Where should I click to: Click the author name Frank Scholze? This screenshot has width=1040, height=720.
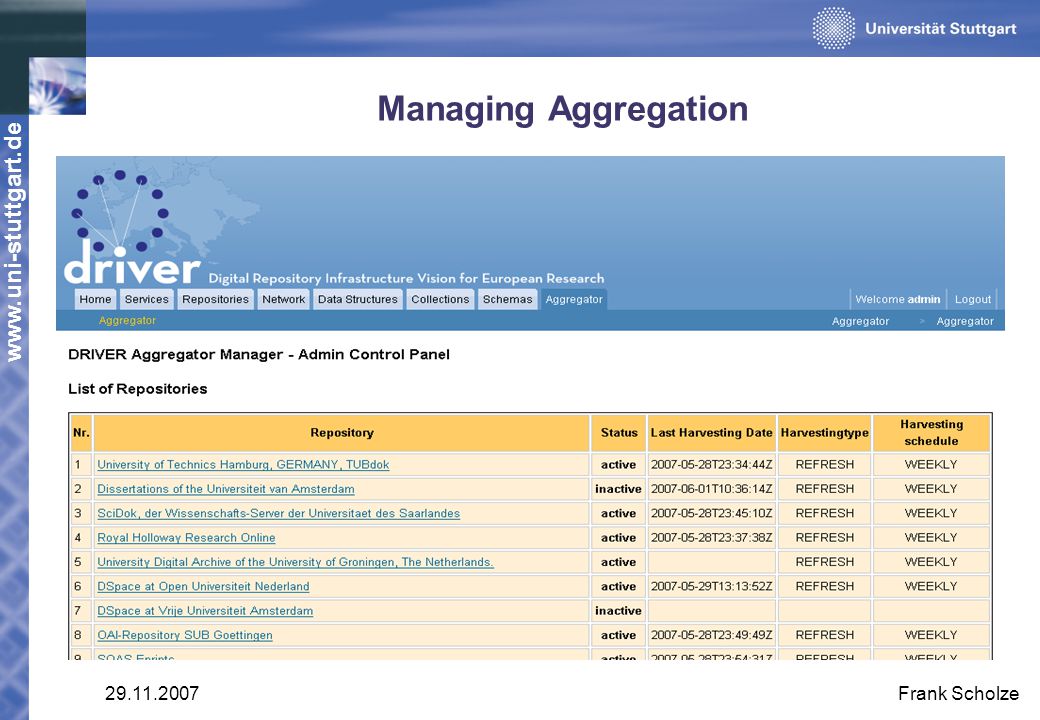958,693
